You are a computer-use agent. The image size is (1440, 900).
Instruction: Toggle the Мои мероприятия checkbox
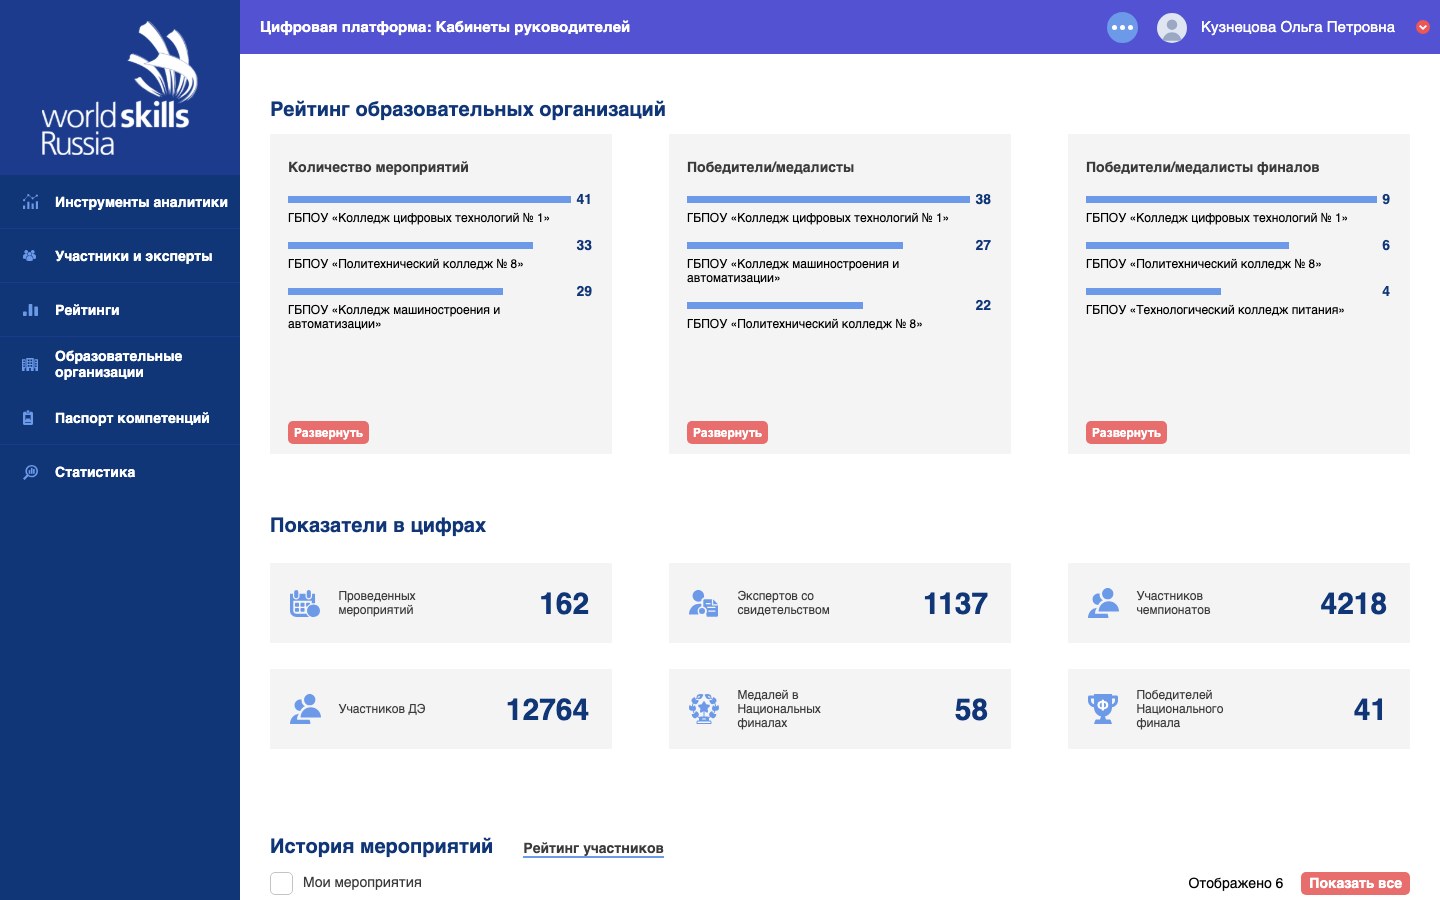coord(282,883)
